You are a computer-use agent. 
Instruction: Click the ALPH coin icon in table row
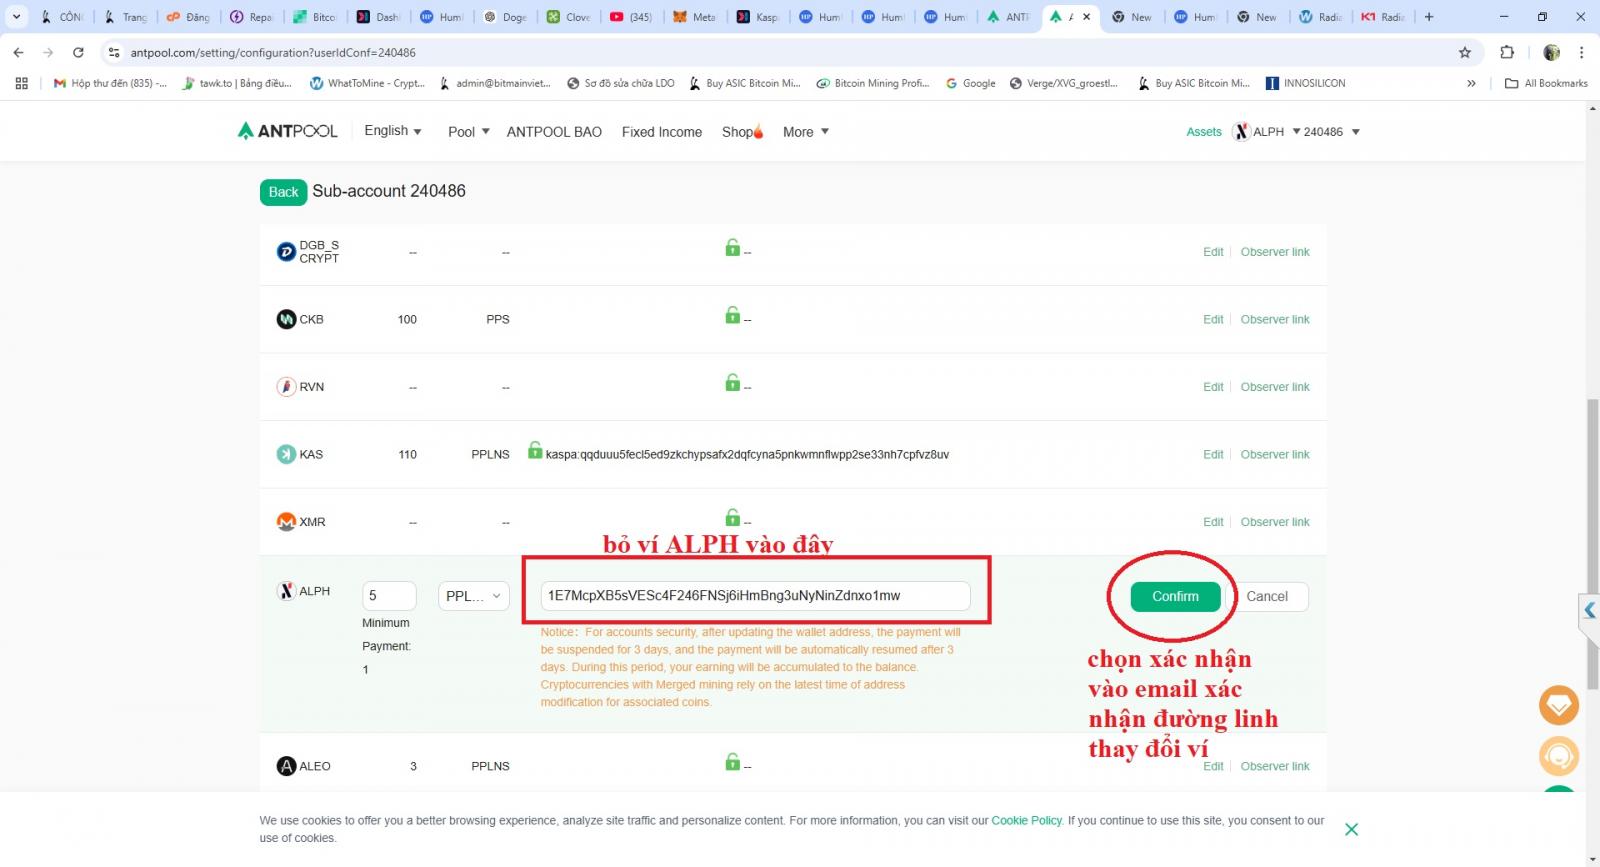point(286,591)
